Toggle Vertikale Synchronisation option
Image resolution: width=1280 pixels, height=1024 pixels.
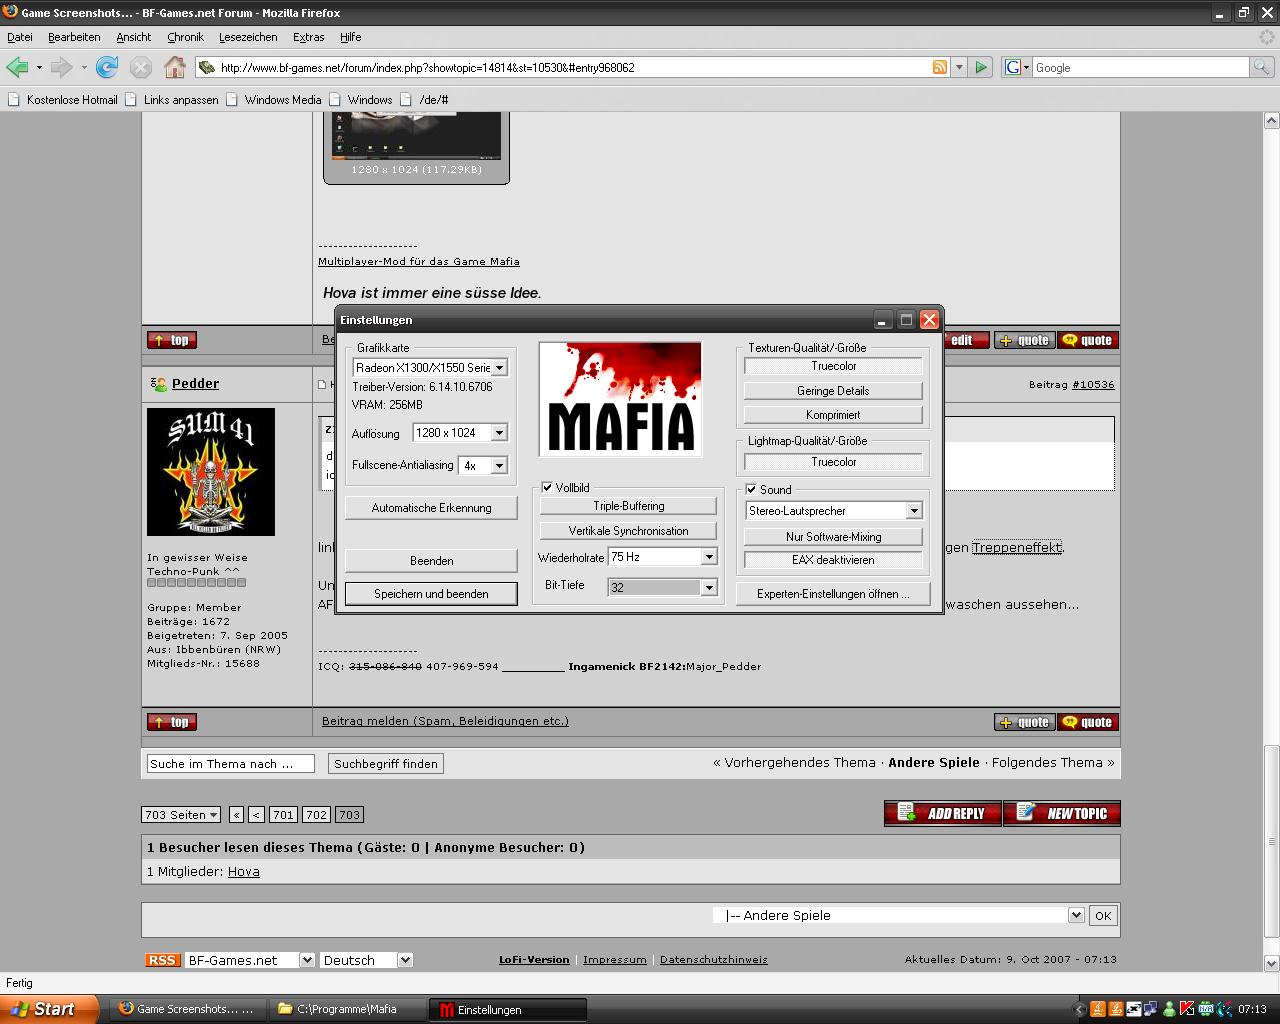[x=628, y=531]
